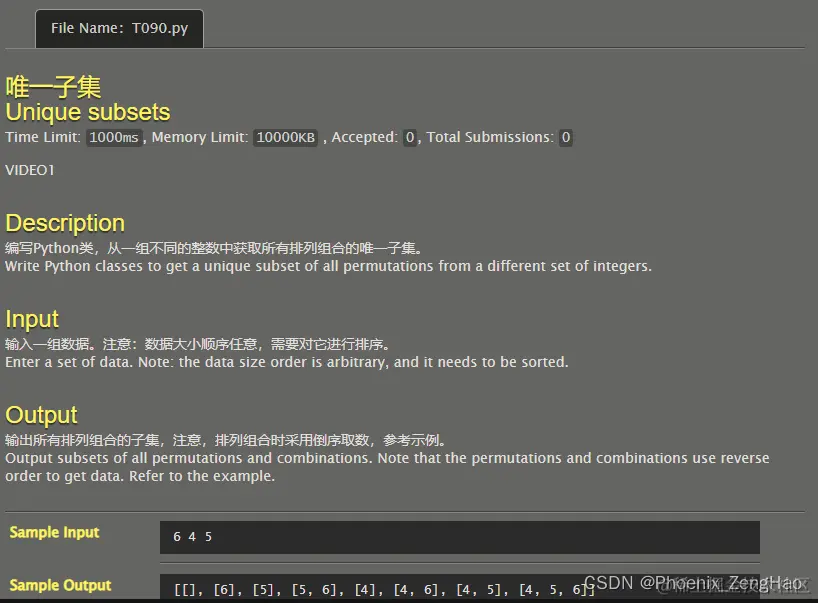Select the File Name: T090.py tab
This screenshot has height=603, width=818.
pyautogui.click(x=119, y=29)
